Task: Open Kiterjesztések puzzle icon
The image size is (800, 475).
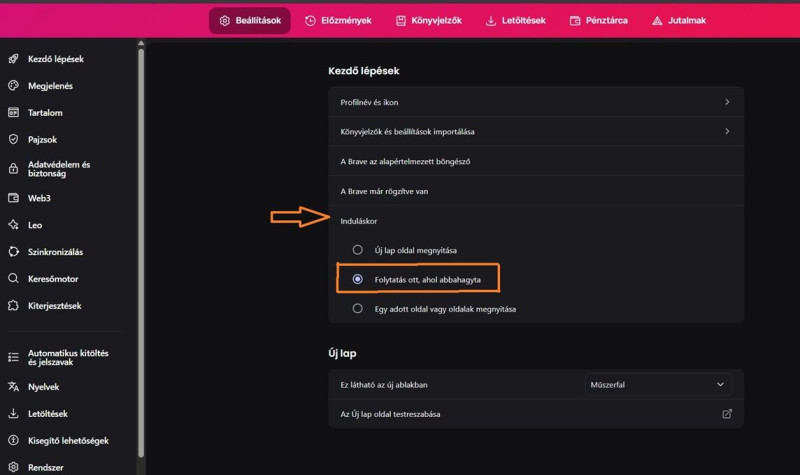Action: point(14,306)
